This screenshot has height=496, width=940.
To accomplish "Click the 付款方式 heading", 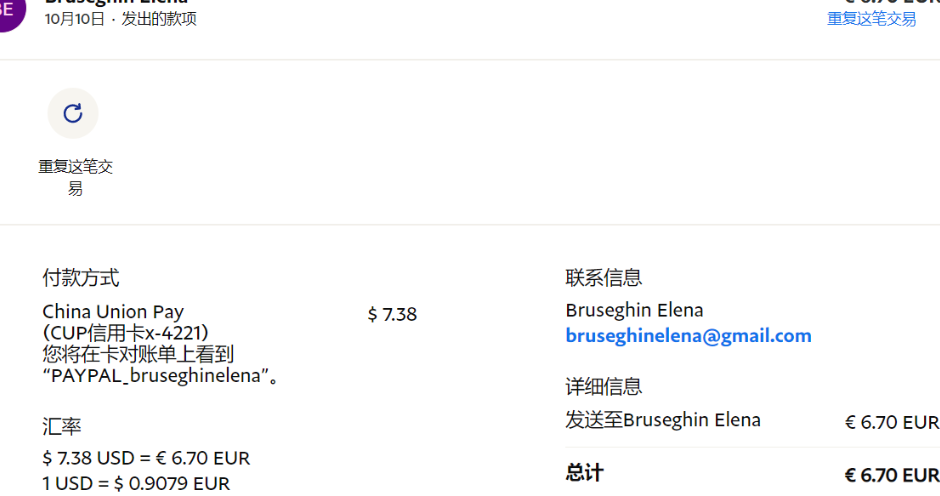I will pyautogui.click(x=81, y=278).
